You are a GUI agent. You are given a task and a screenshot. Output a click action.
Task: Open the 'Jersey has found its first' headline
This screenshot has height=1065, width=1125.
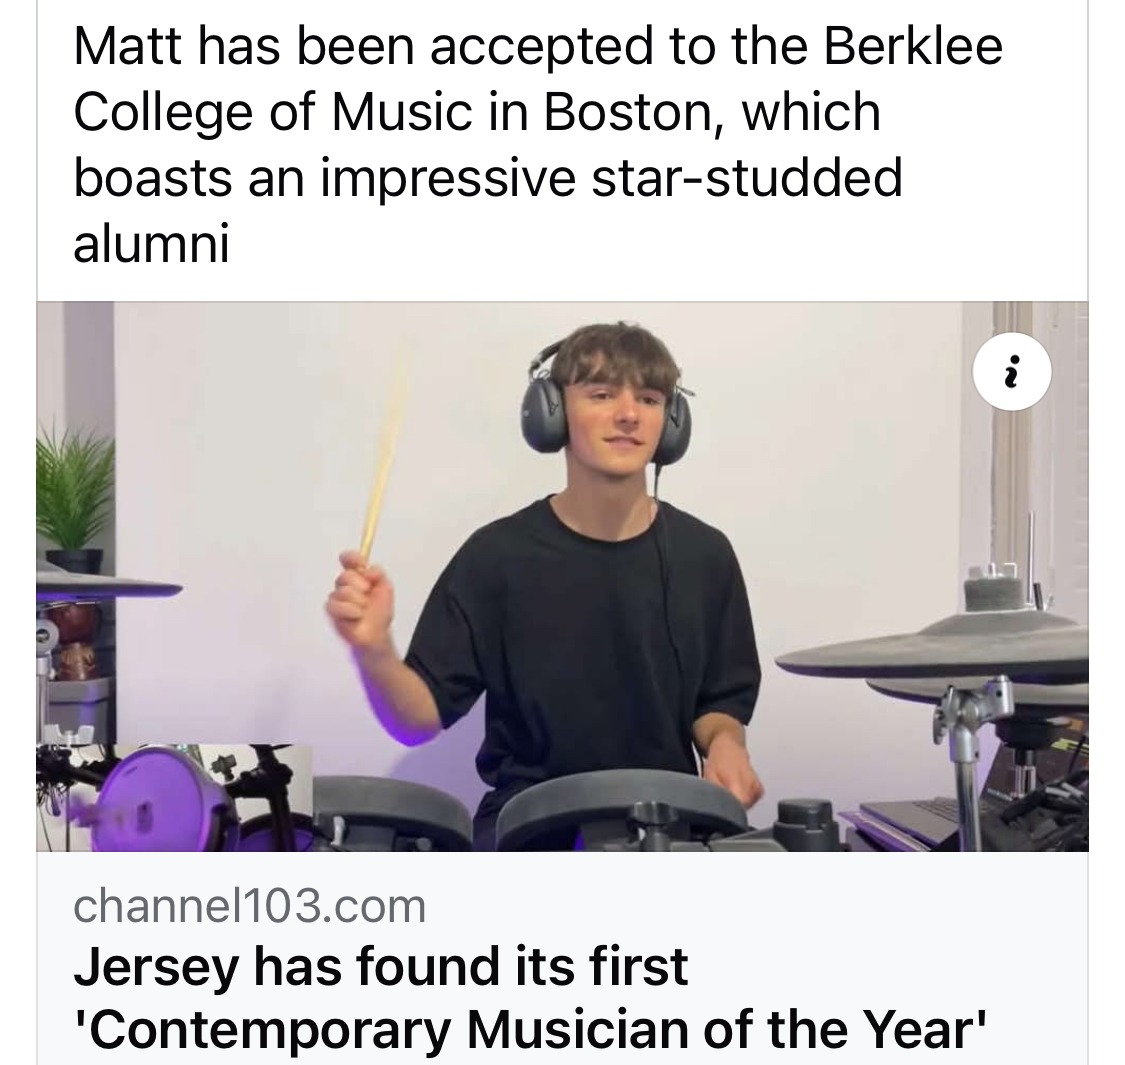(381, 966)
